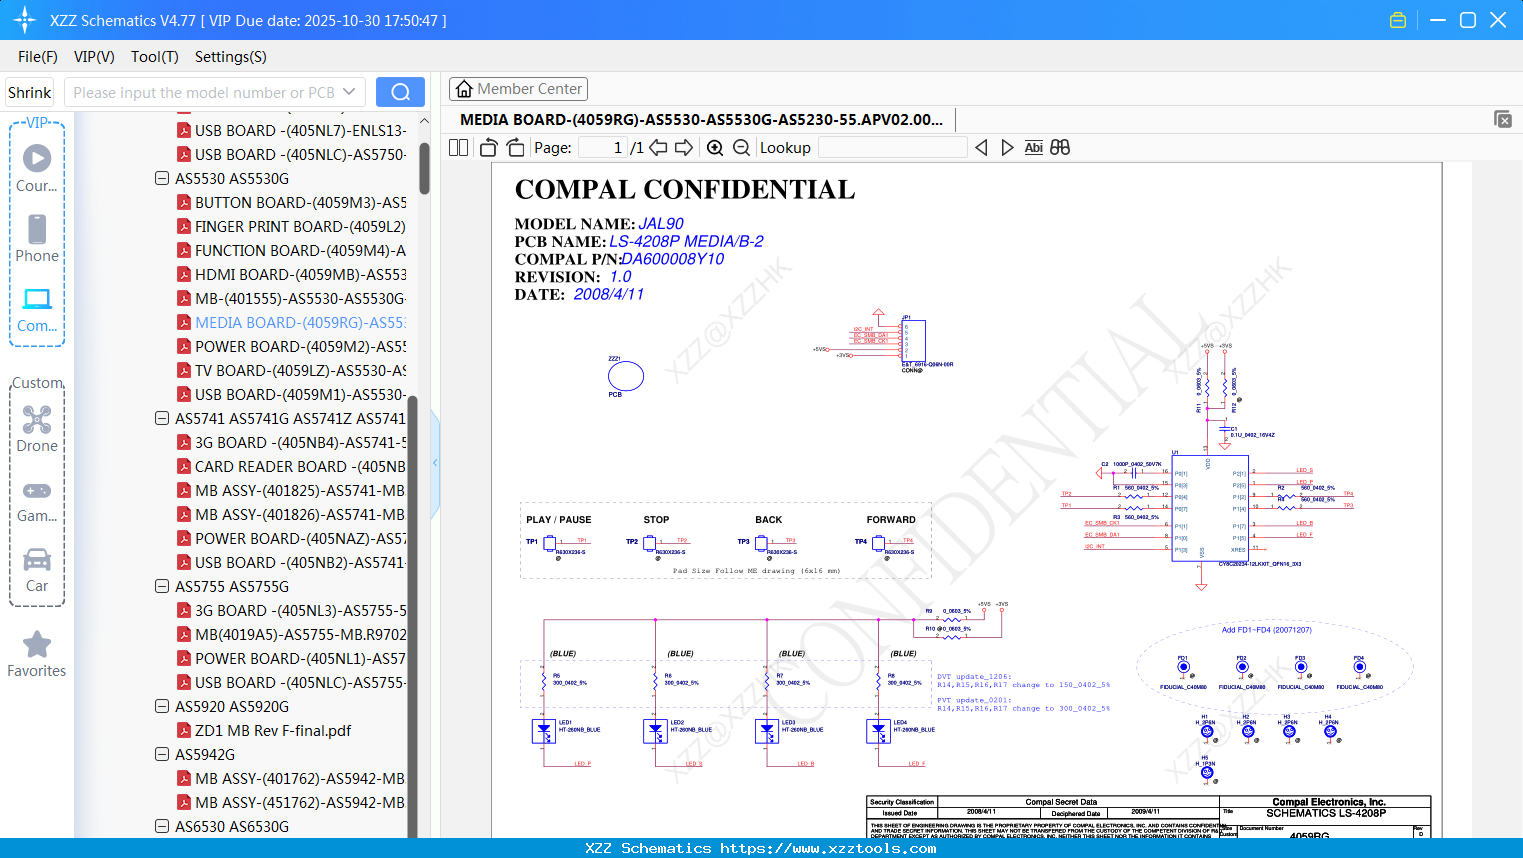Collapse the AS5755 AS5755G folder

tap(162, 586)
